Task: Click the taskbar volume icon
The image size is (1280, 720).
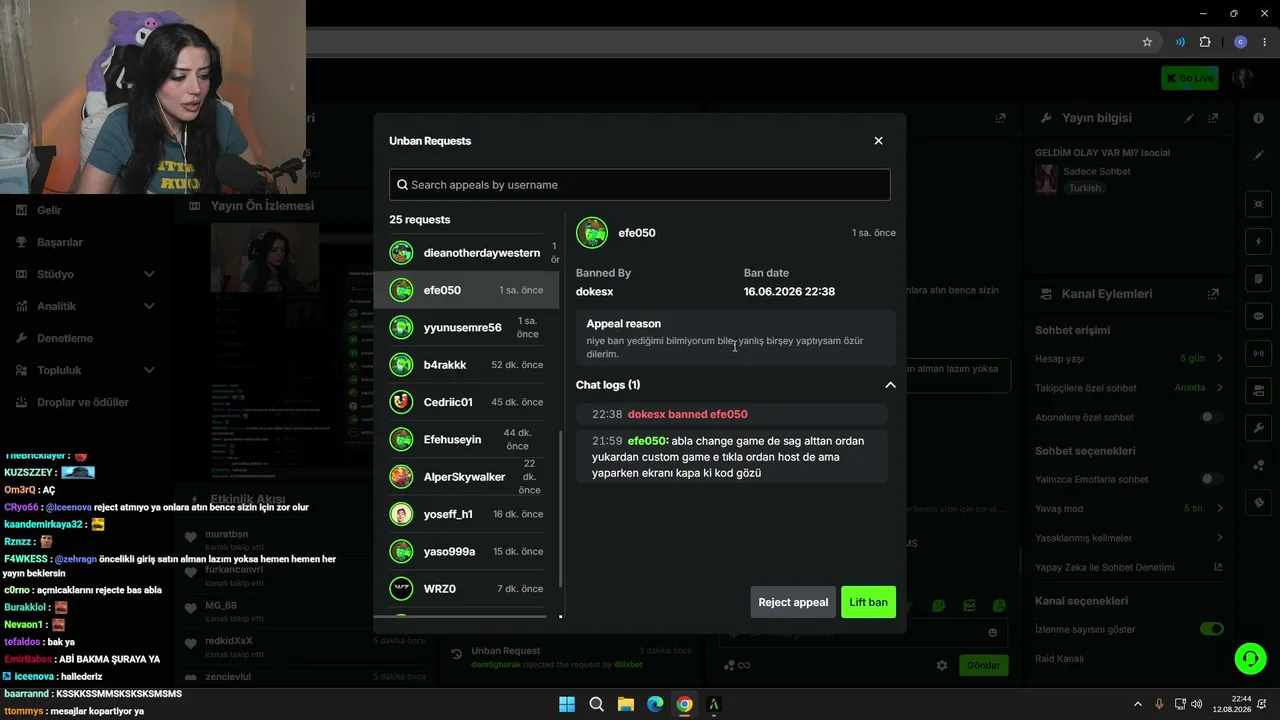Action: pyautogui.click(x=1198, y=704)
